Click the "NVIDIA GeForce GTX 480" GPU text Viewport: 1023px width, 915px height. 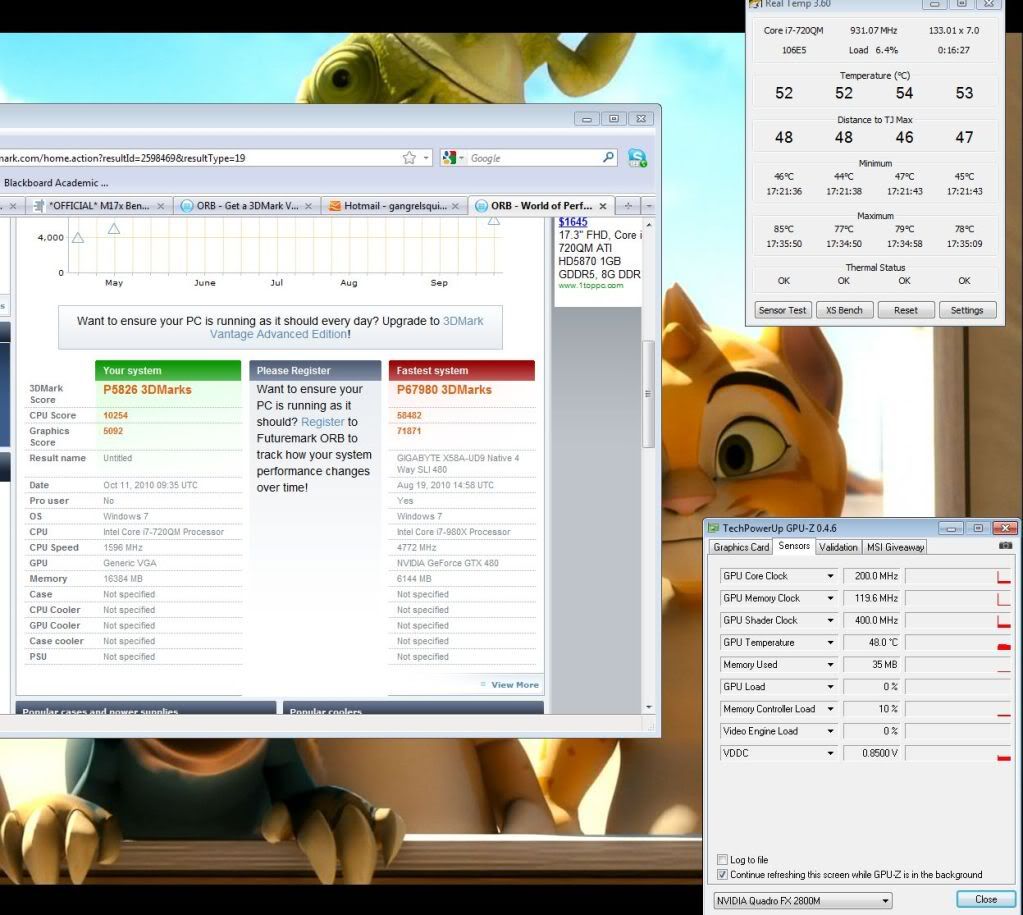448,563
